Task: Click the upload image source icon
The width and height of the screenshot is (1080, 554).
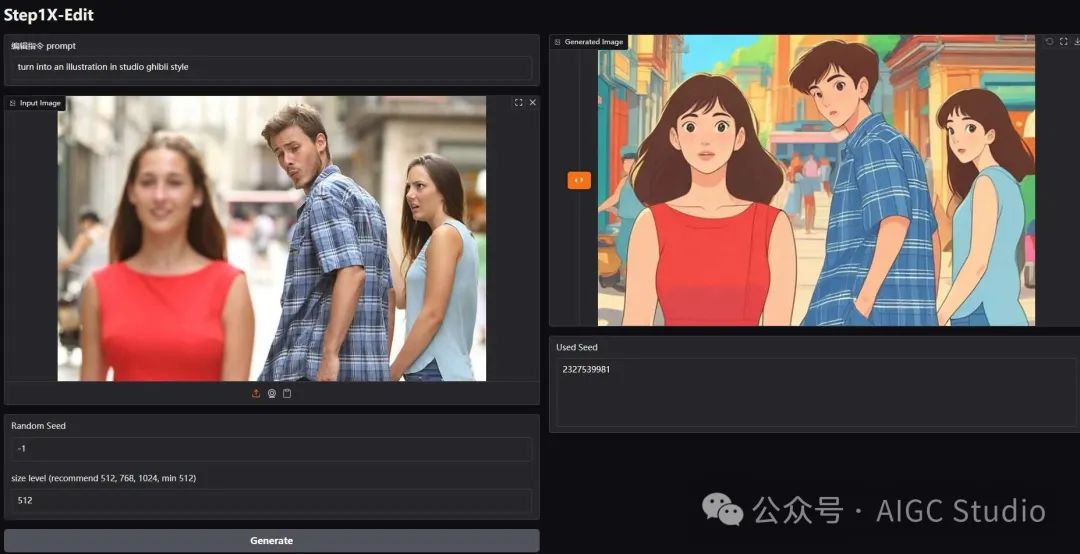Action: click(256, 393)
